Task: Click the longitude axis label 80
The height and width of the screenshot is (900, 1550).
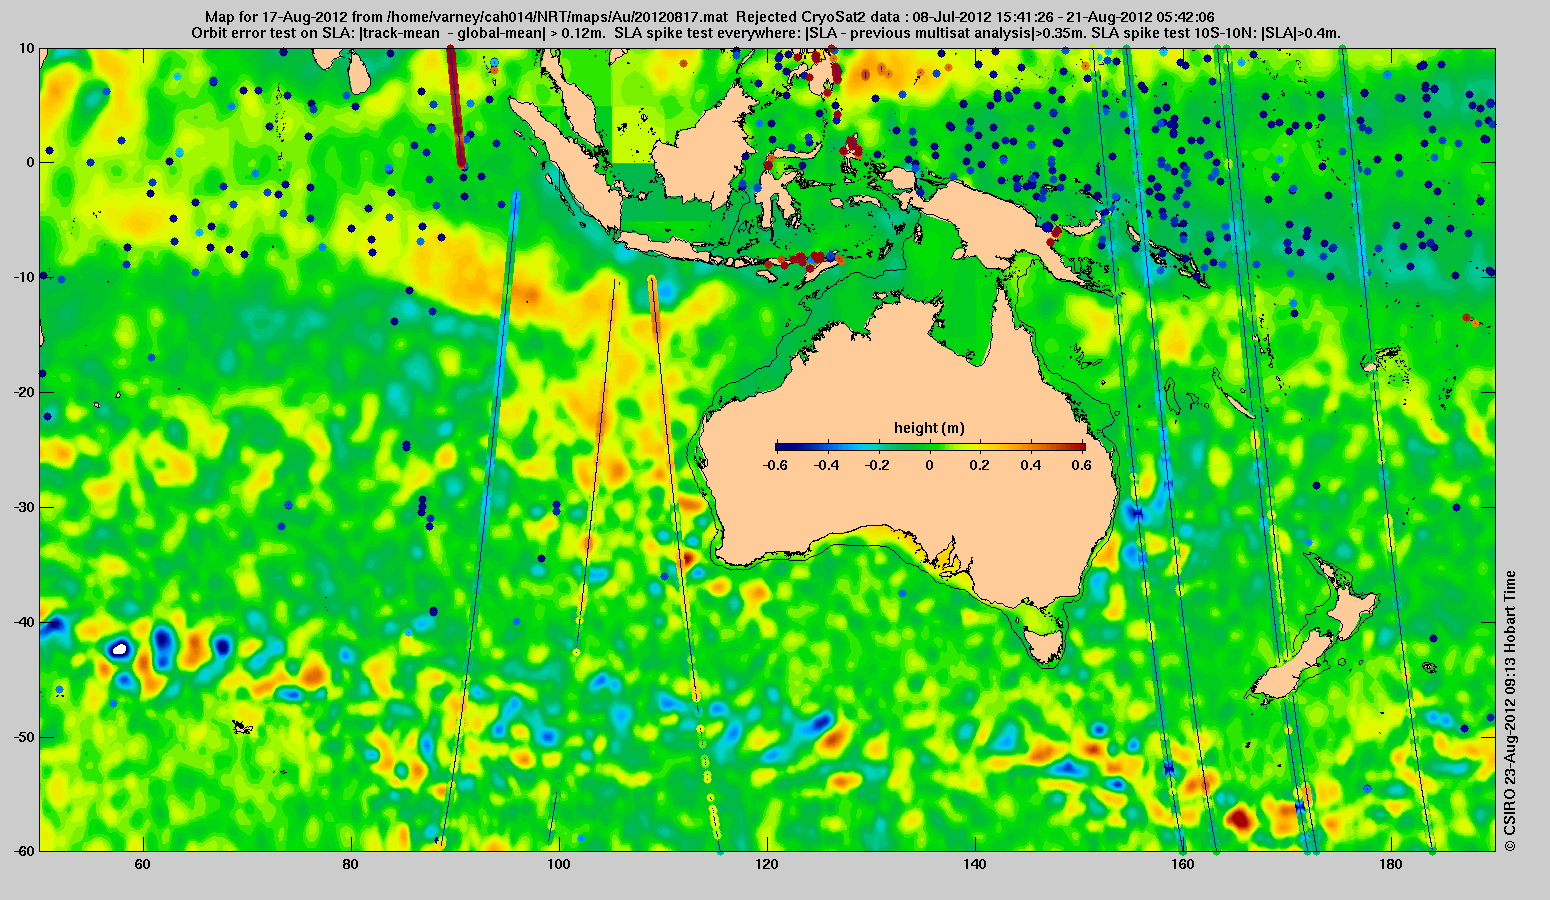Action: coord(350,864)
